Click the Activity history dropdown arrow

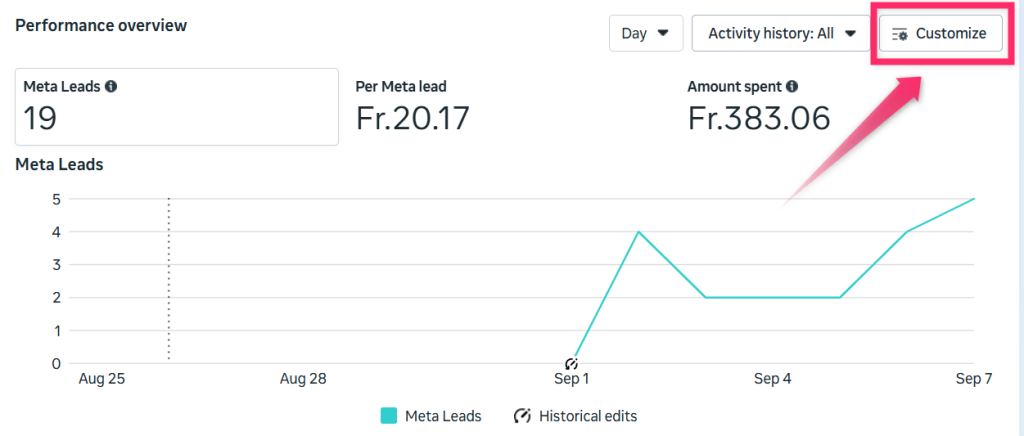point(851,34)
